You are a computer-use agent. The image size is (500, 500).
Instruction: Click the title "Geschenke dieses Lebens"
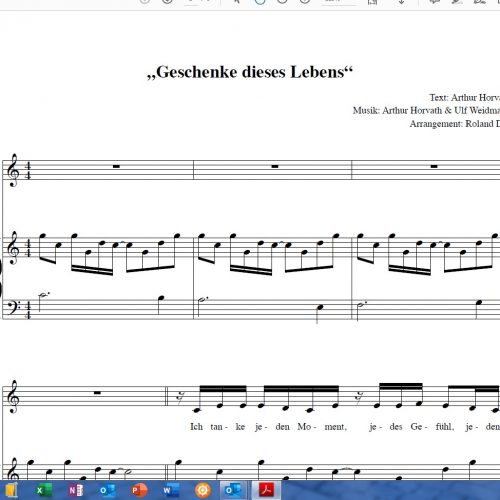click(x=250, y=72)
